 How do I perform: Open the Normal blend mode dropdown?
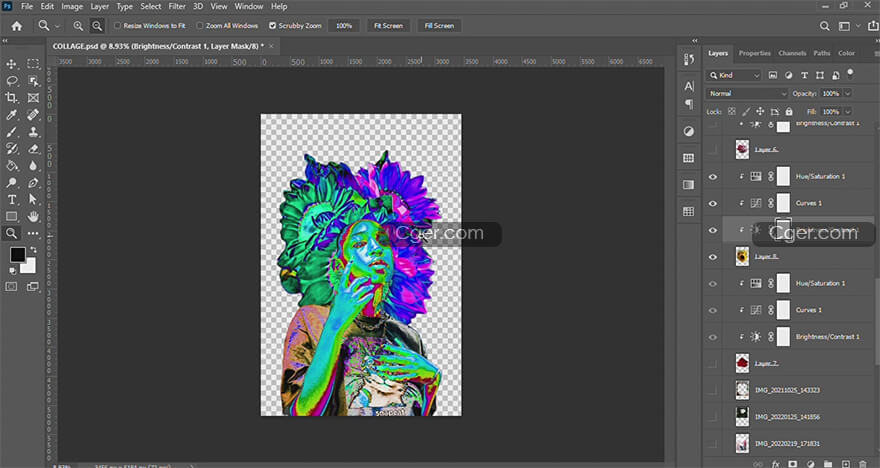tap(748, 94)
